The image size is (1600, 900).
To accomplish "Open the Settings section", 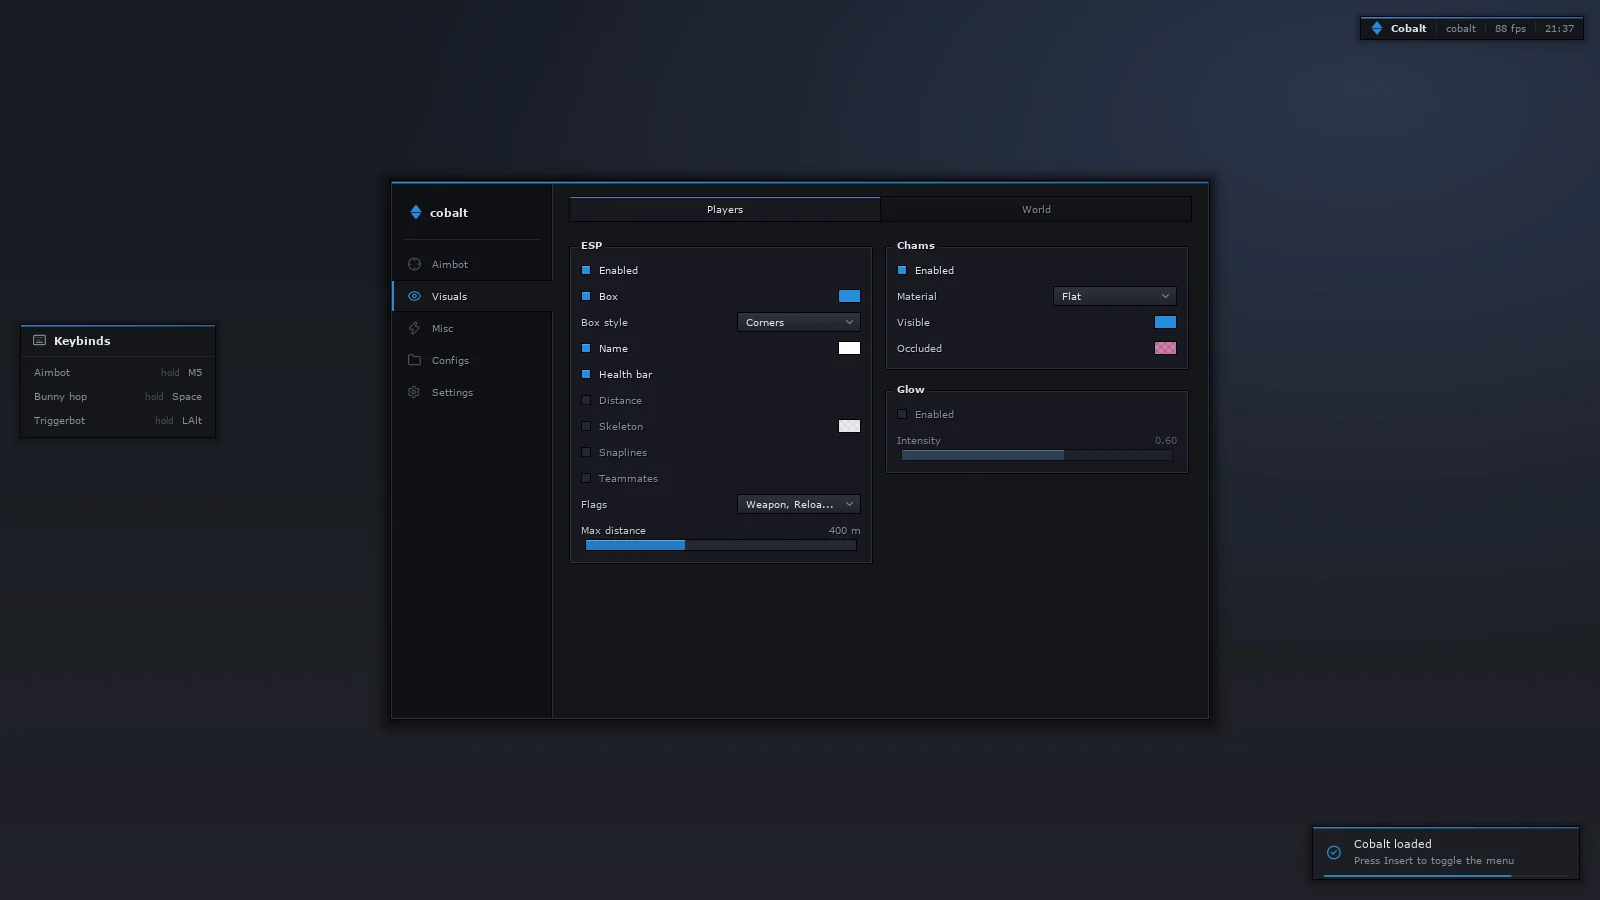I will pos(472,392).
